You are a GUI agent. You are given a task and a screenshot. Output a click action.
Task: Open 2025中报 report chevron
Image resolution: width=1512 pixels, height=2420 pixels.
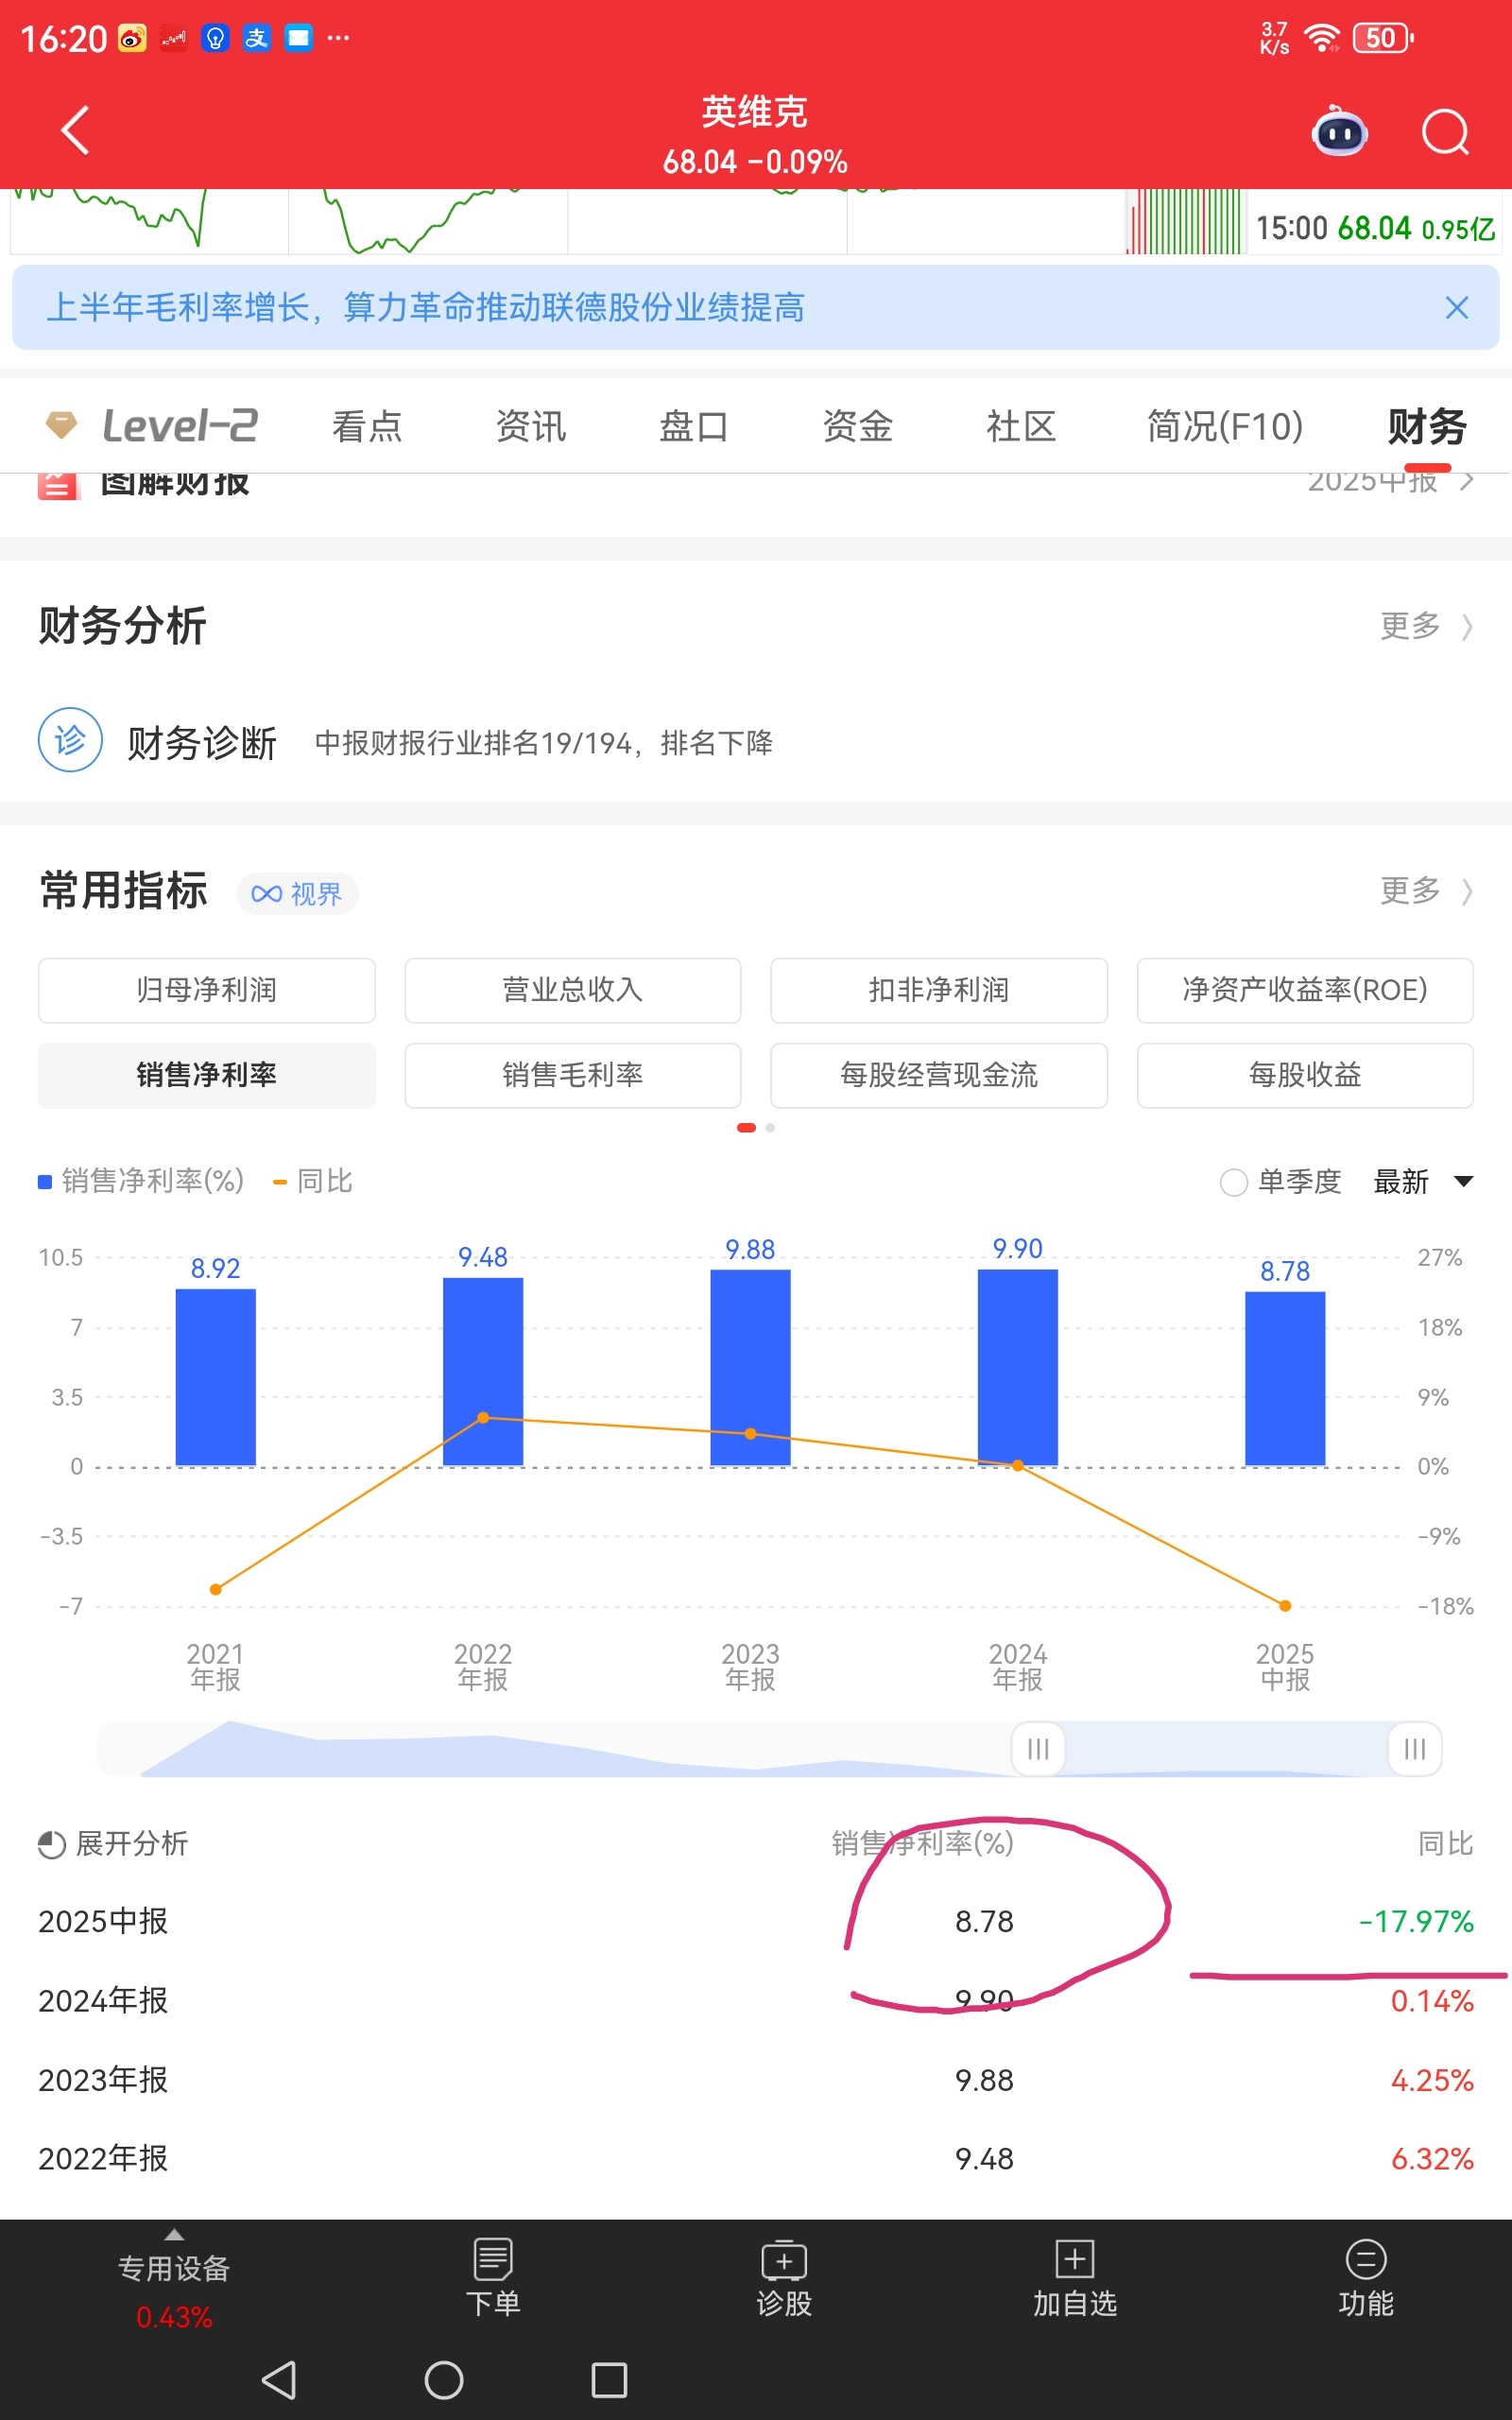pyautogui.click(x=1466, y=481)
